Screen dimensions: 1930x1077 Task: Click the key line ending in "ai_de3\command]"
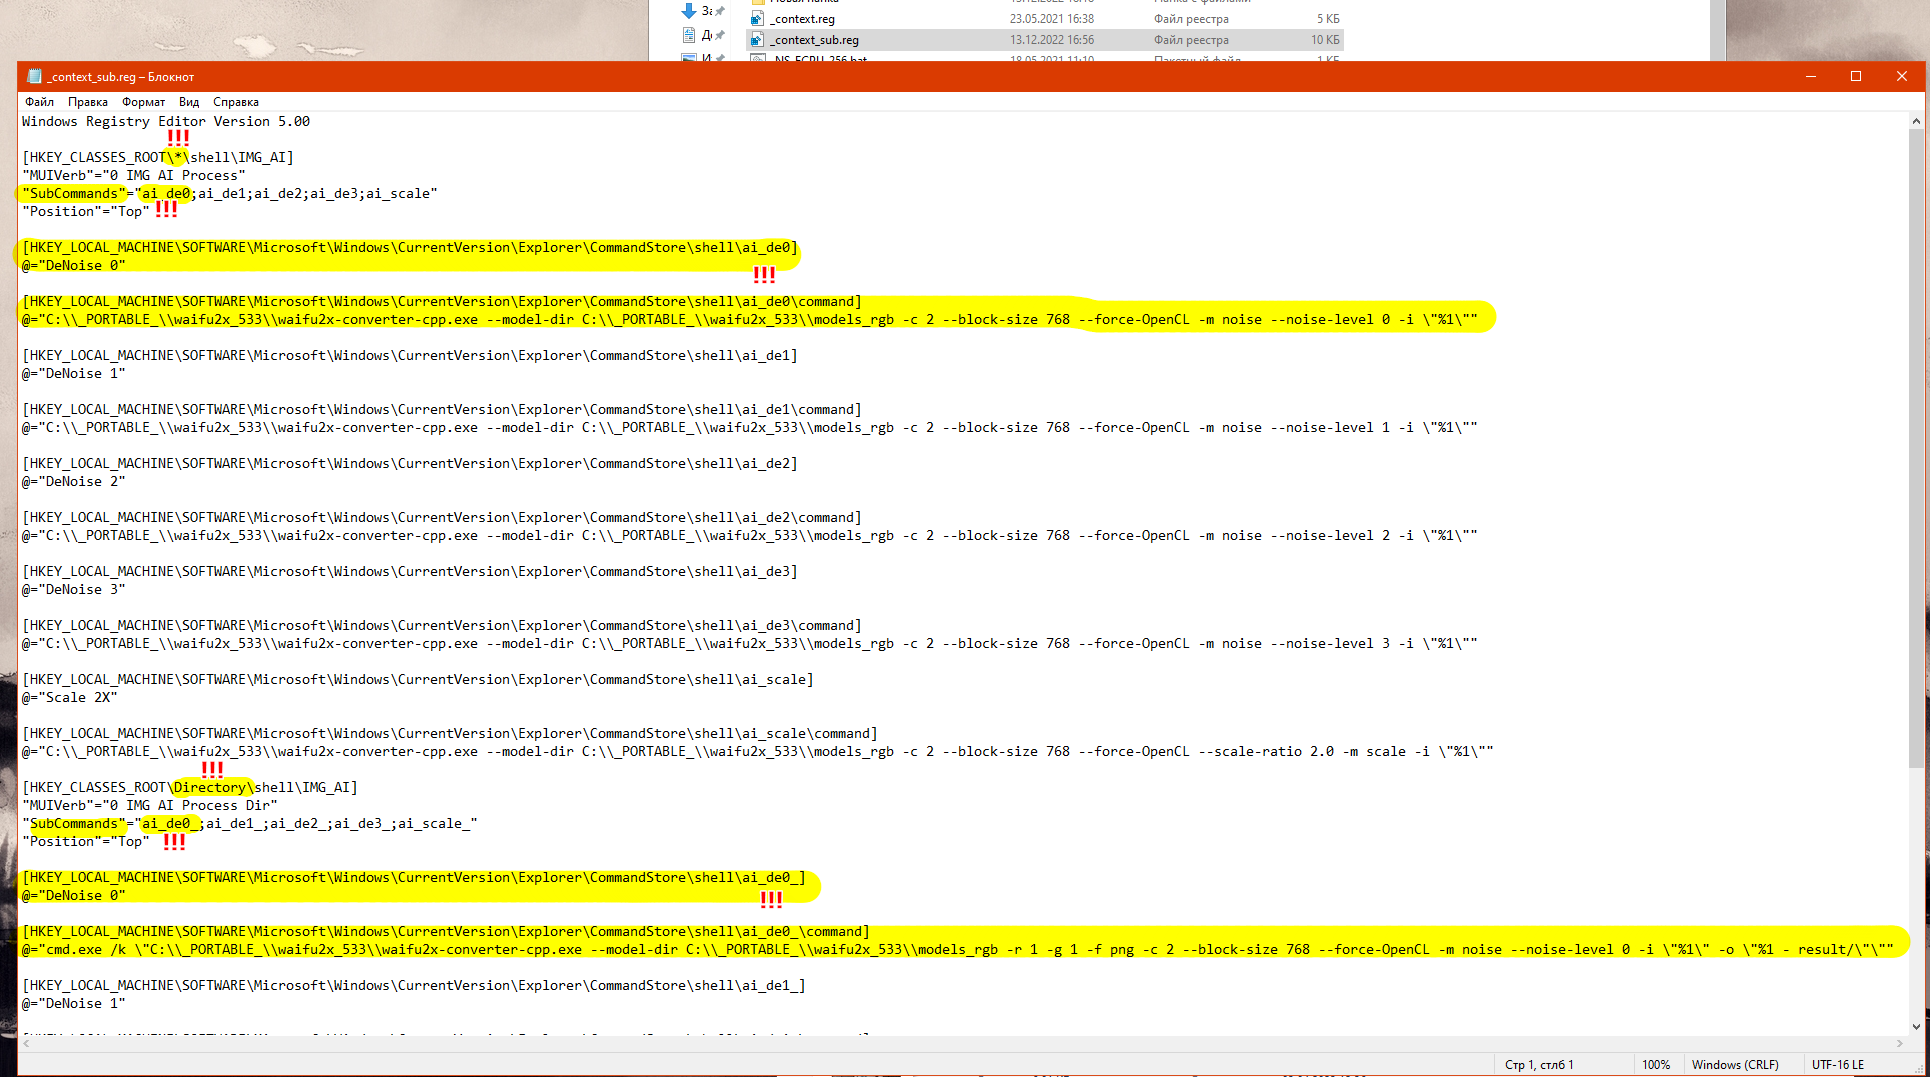tap(442, 626)
